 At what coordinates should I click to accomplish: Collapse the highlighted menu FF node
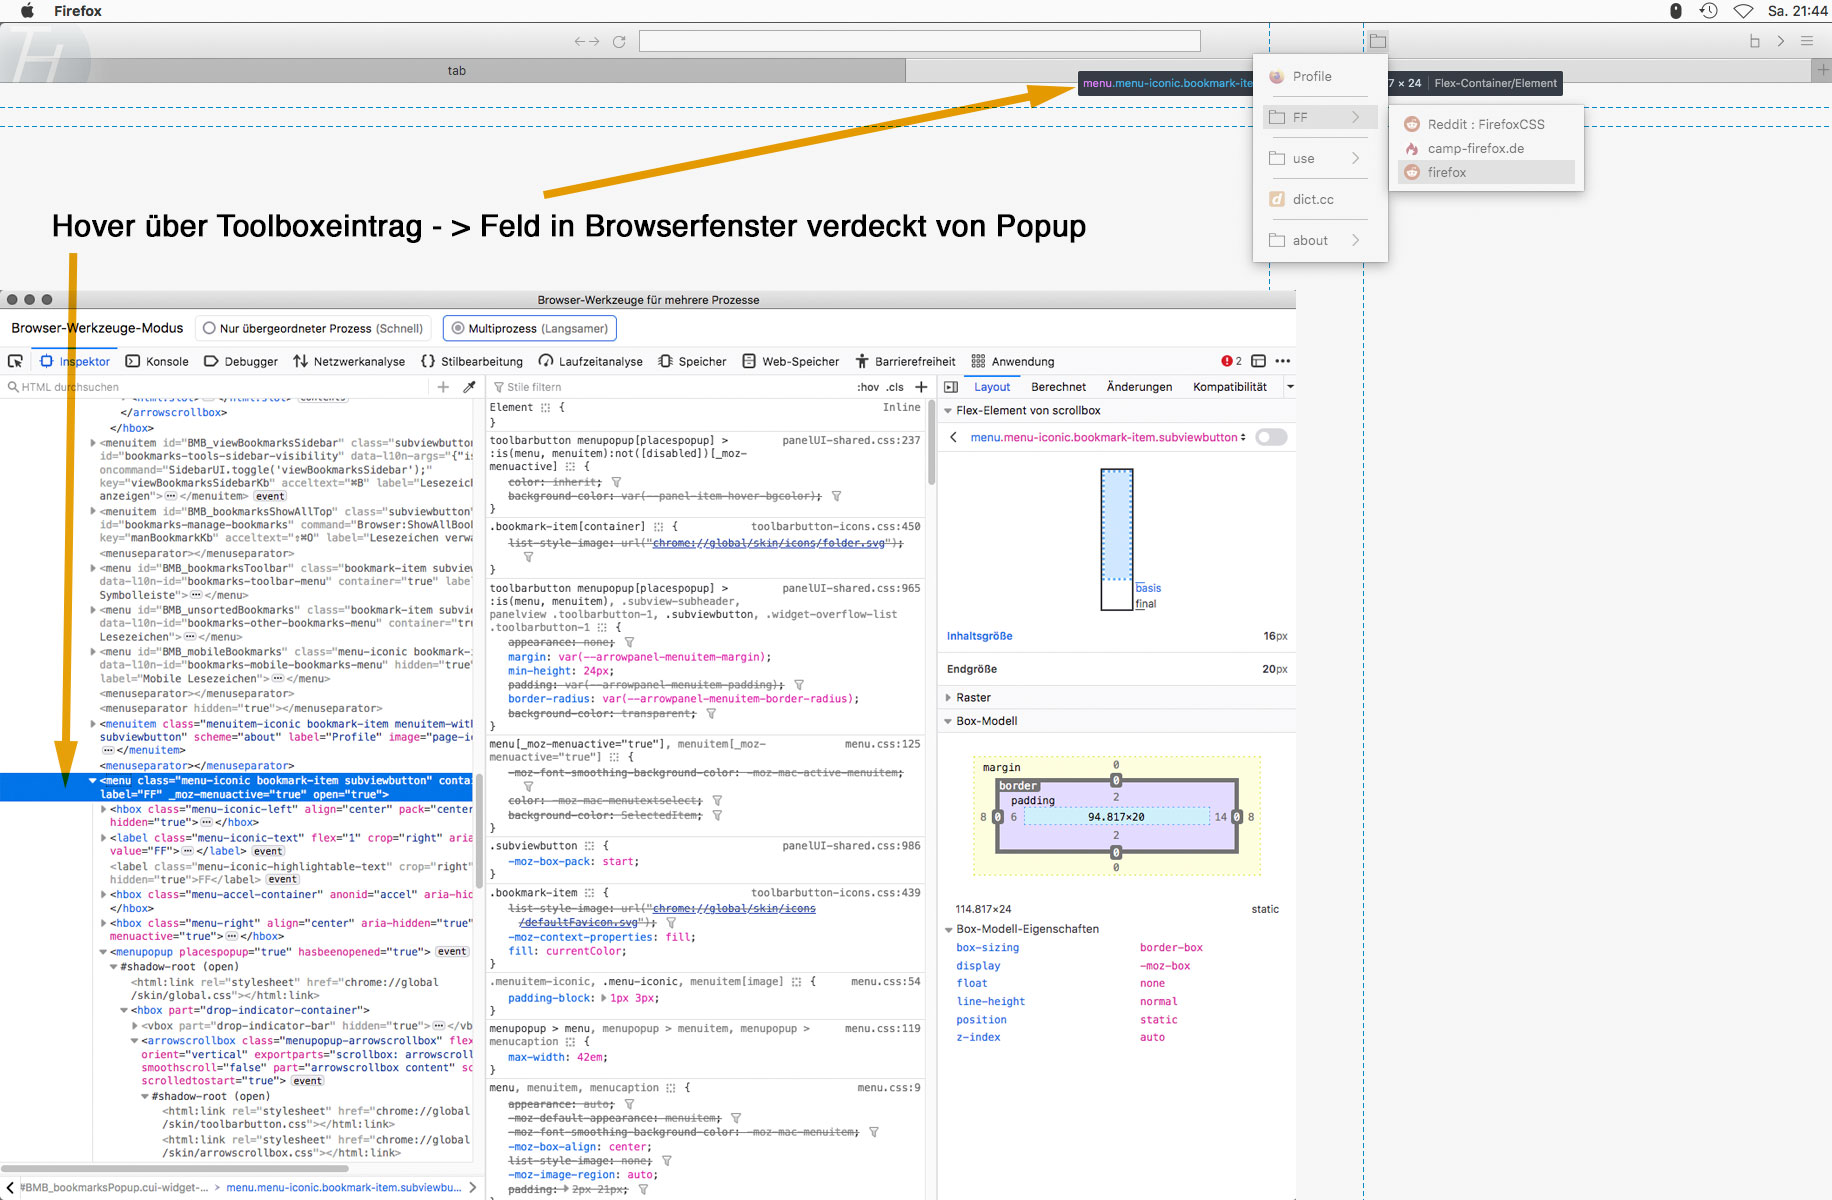(x=93, y=781)
